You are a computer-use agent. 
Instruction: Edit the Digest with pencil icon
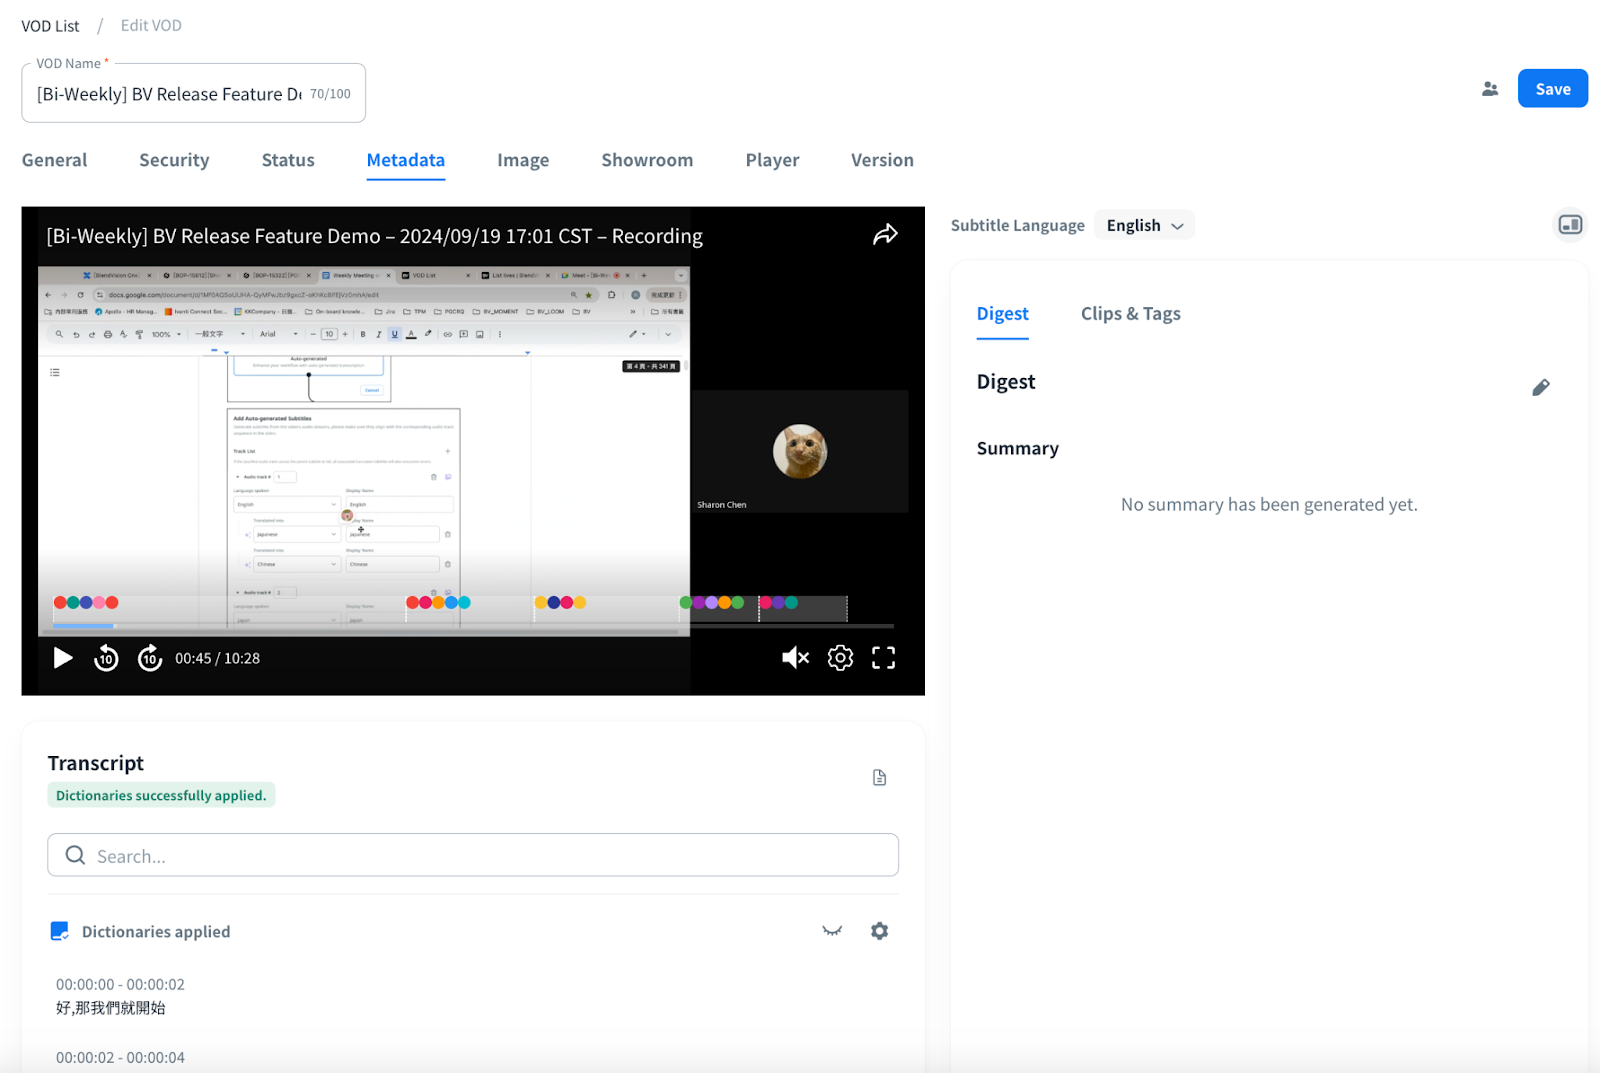pyautogui.click(x=1540, y=388)
